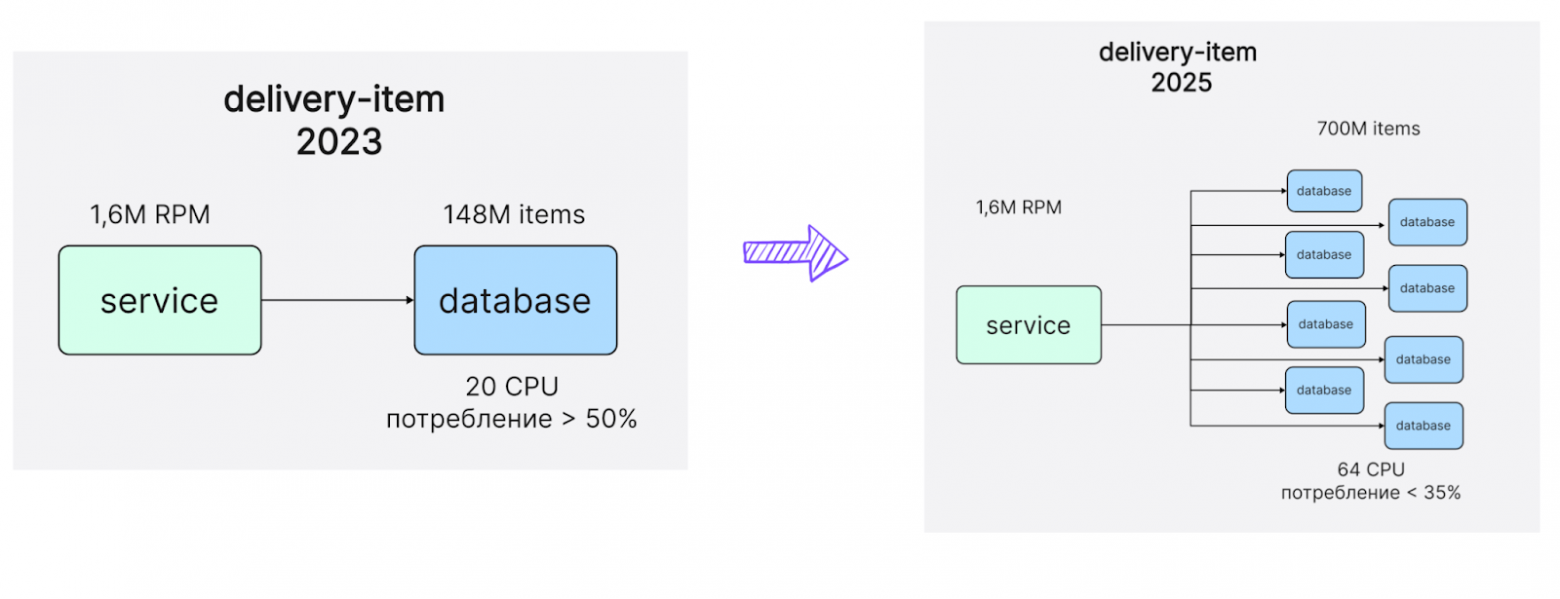Screen dimensions: 1560x599
Task: Click the "148M items" label
Action: [514, 214]
